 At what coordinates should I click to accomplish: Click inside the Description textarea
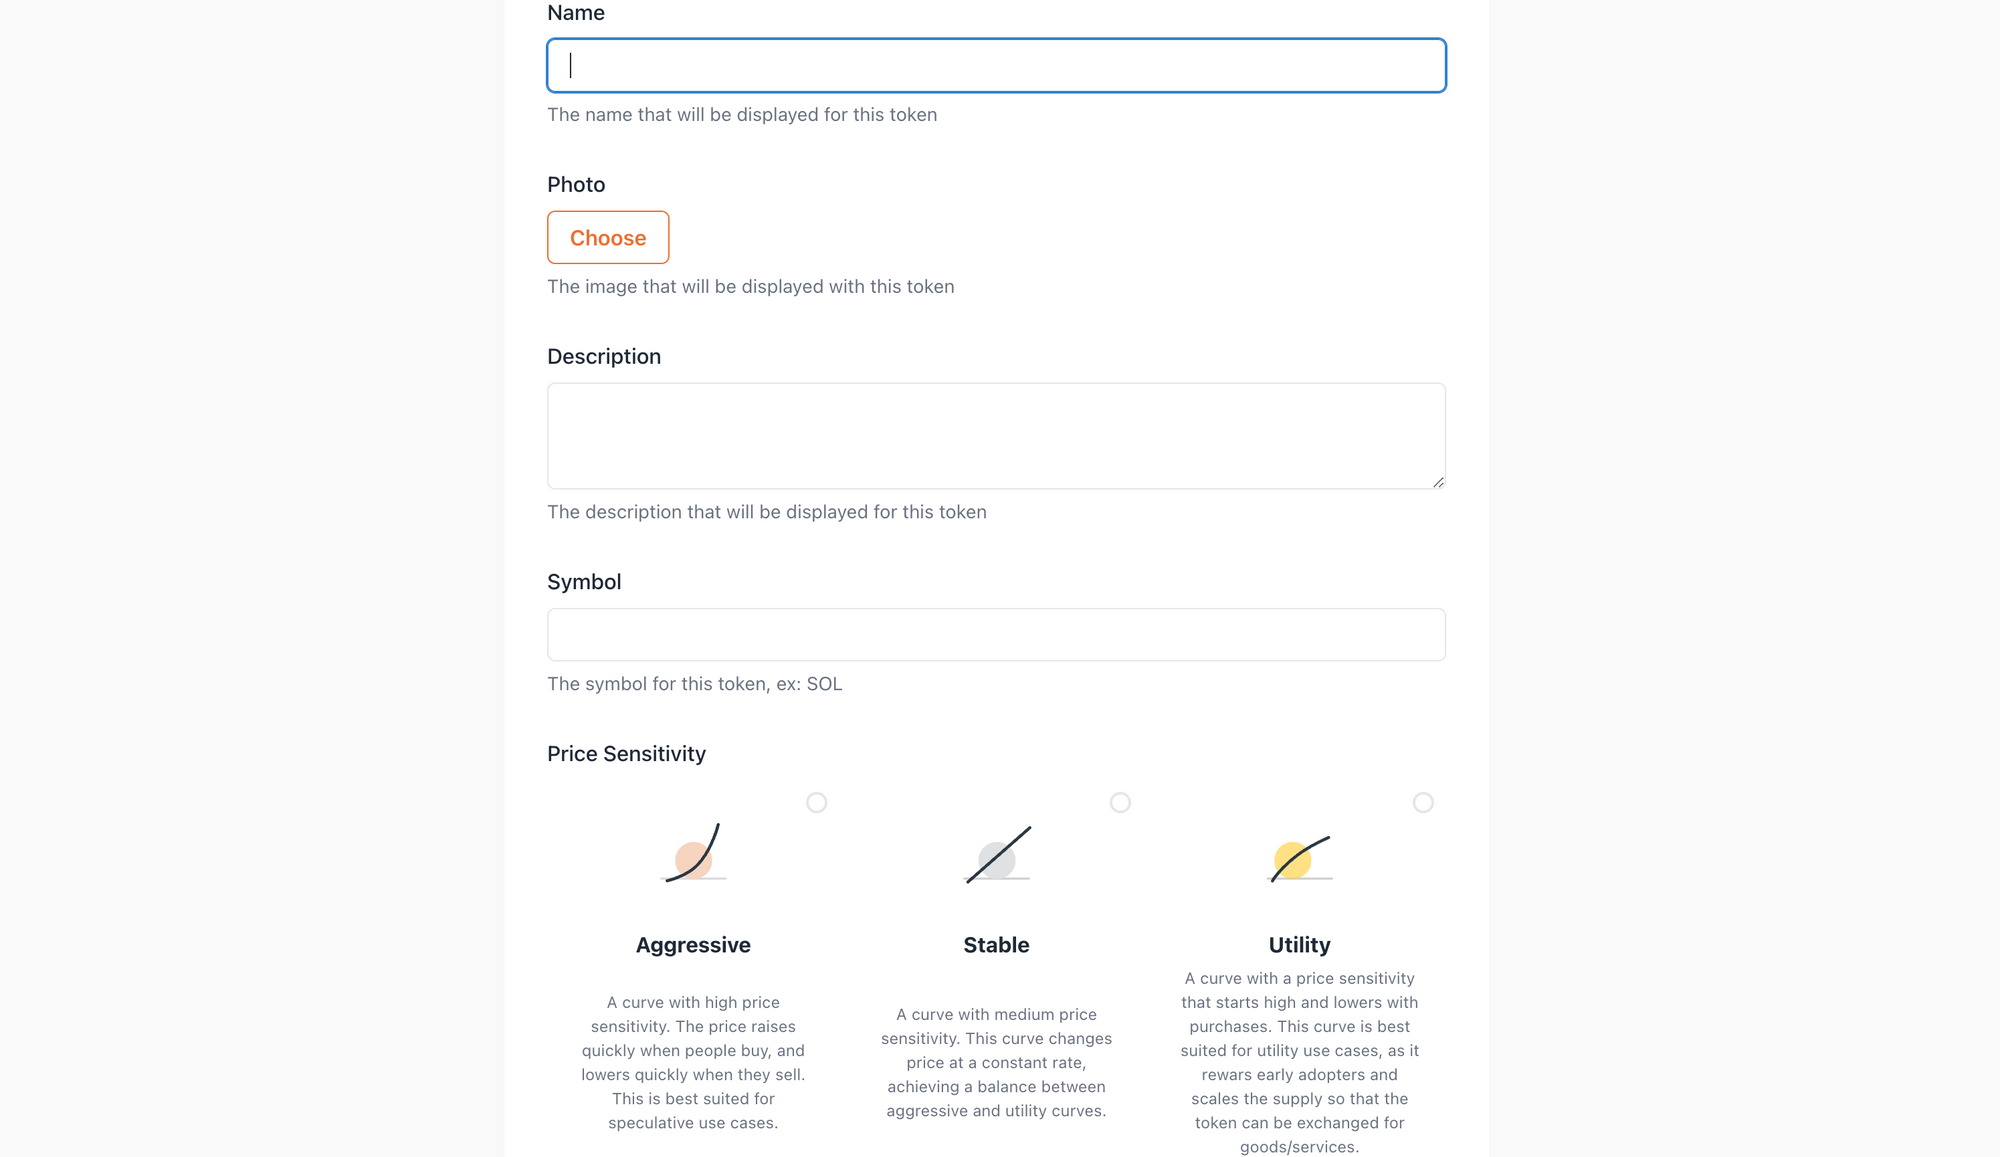pyautogui.click(x=996, y=435)
